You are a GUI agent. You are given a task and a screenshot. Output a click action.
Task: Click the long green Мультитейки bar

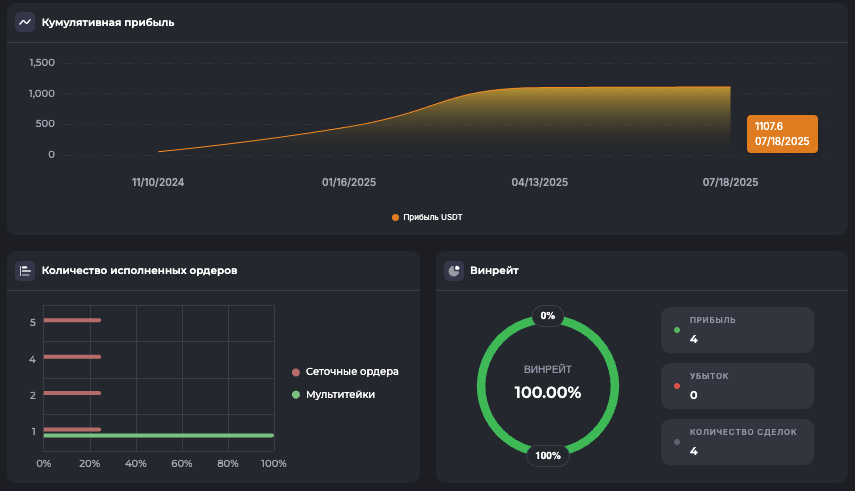[x=158, y=436]
